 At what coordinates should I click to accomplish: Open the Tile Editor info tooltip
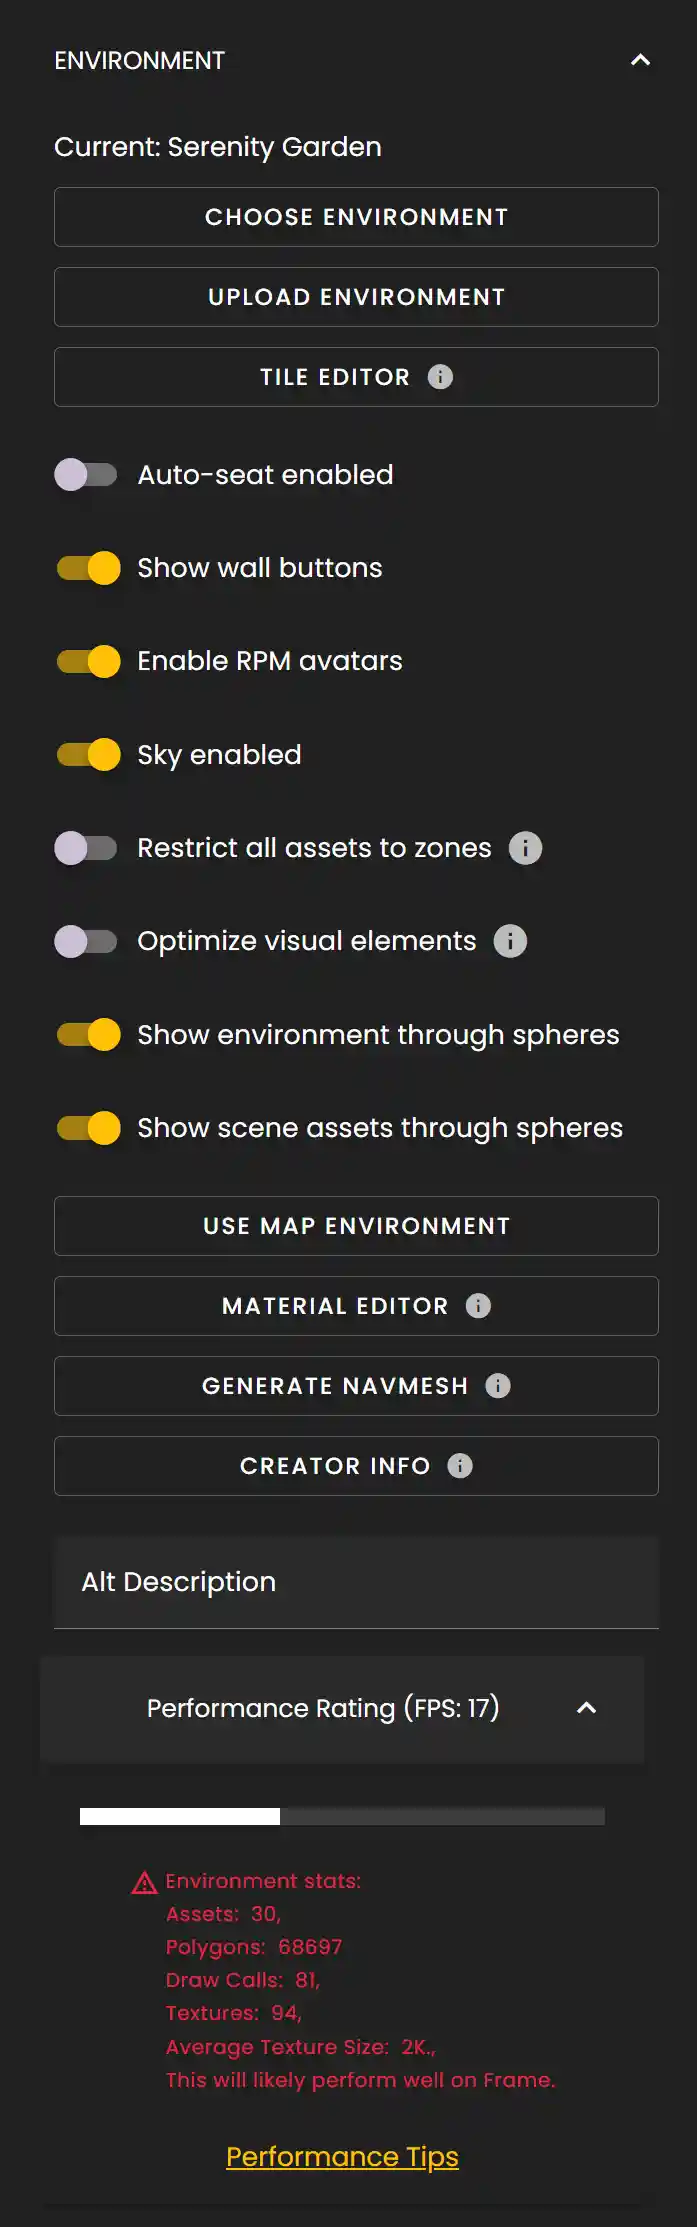coord(441,377)
